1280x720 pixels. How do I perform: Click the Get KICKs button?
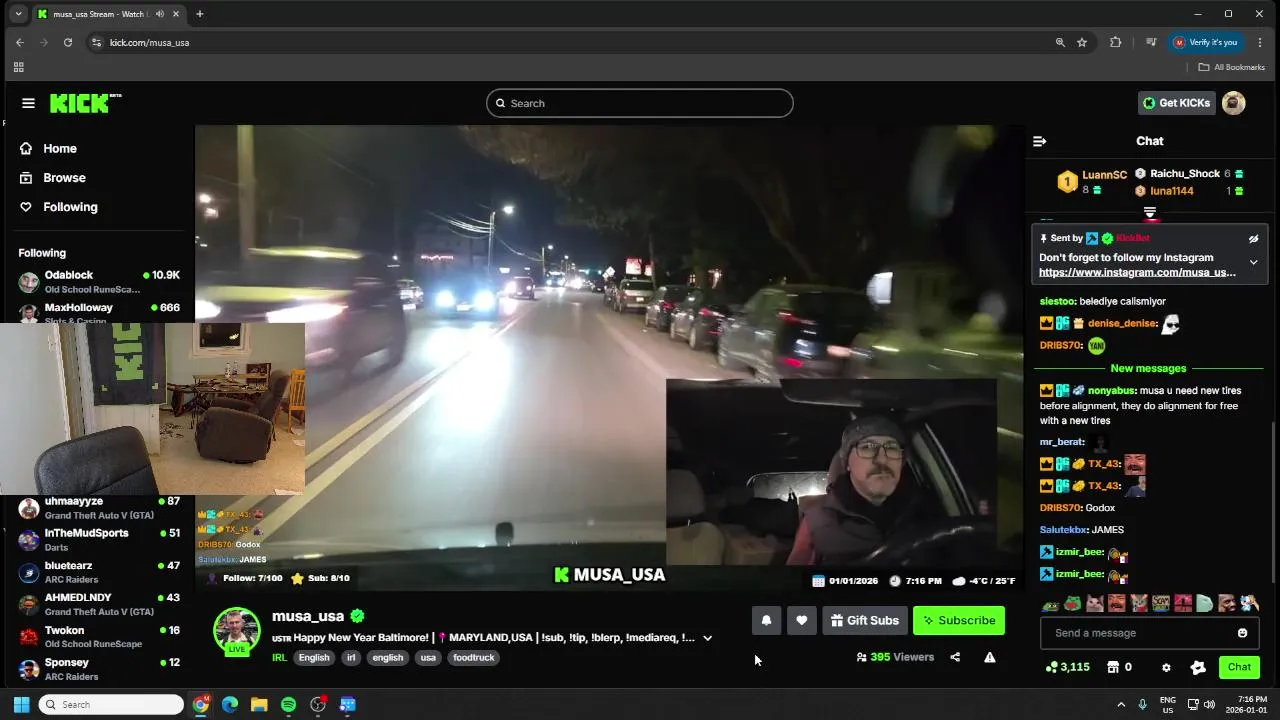(1176, 103)
